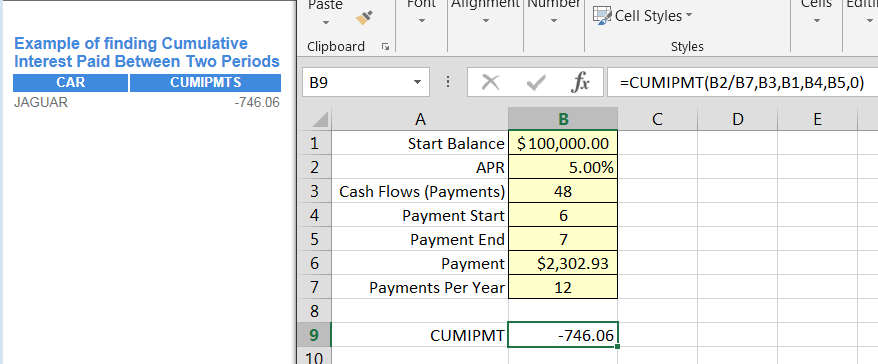
Task: Click the APR label cell
Action: [x=421, y=167]
